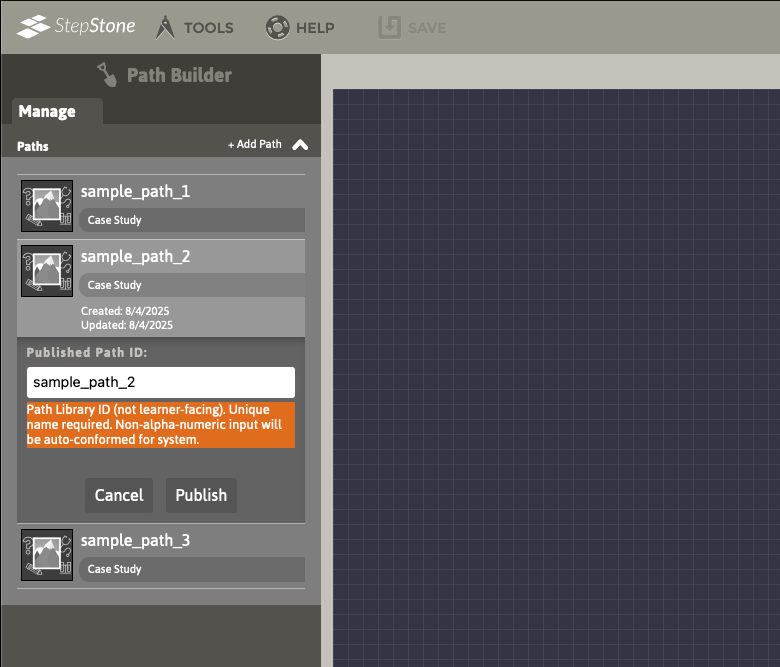780x667 pixels.
Task: Switch to the Manage tab
Action: [x=57, y=111]
